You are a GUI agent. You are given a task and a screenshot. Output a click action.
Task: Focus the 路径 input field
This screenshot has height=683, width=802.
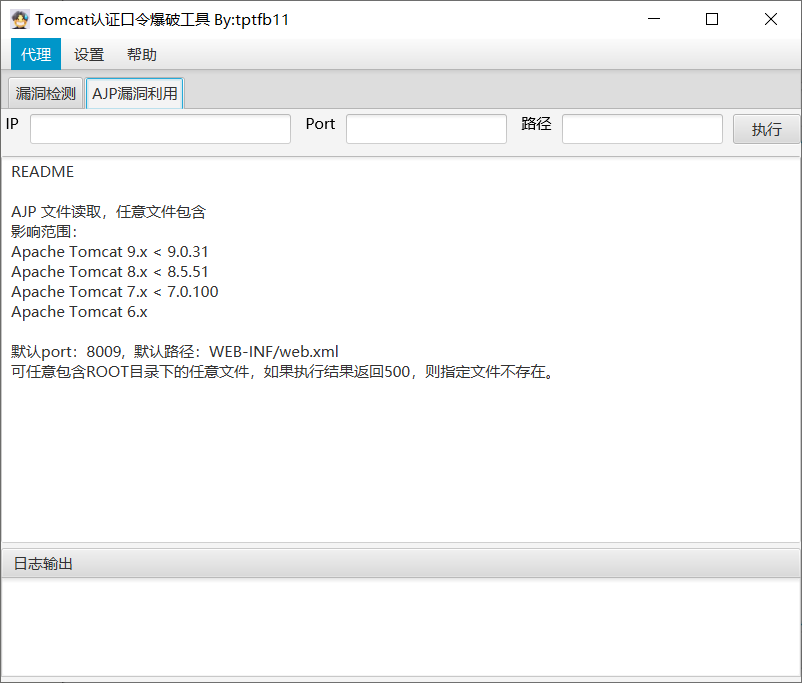(x=642, y=129)
